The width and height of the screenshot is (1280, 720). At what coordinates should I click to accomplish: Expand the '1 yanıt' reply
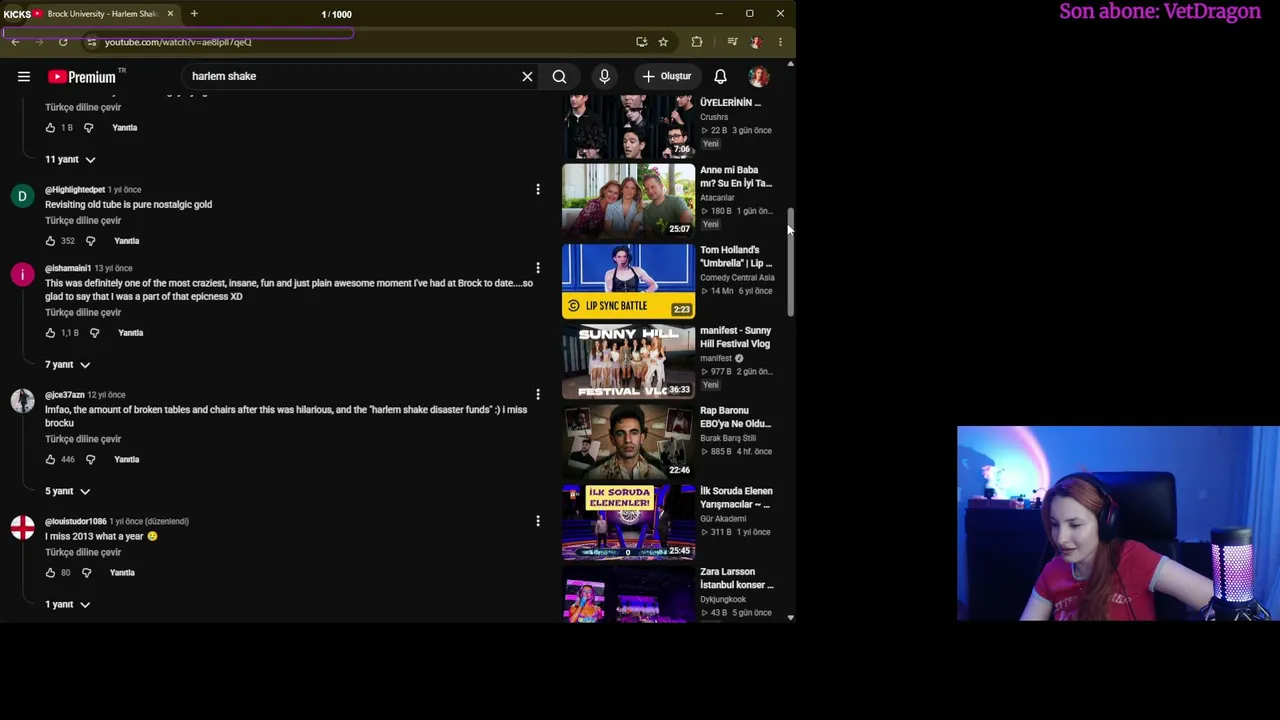tap(68, 605)
